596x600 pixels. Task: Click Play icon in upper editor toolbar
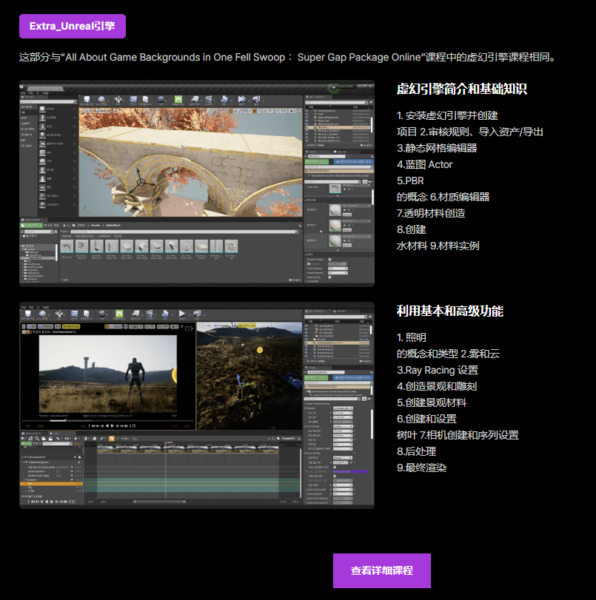click(241, 99)
